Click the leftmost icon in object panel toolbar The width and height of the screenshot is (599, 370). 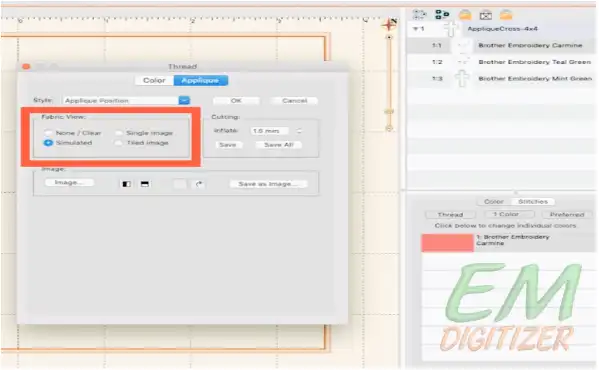tap(419, 15)
